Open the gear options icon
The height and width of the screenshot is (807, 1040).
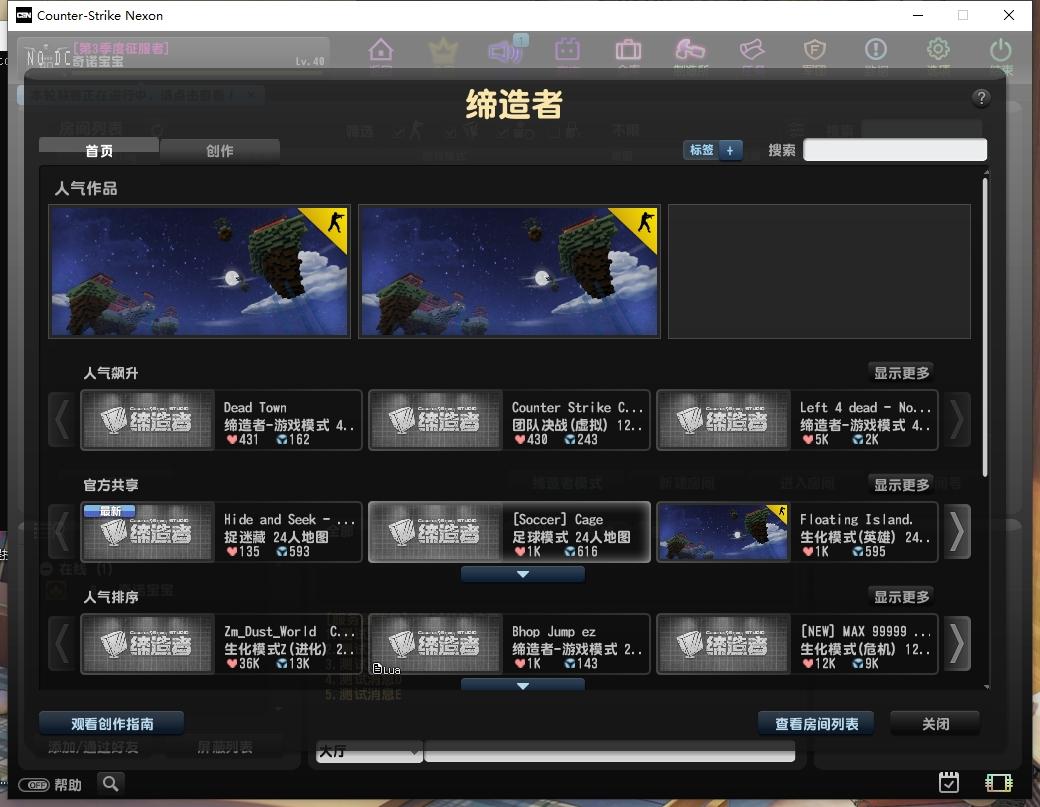coord(938,50)
